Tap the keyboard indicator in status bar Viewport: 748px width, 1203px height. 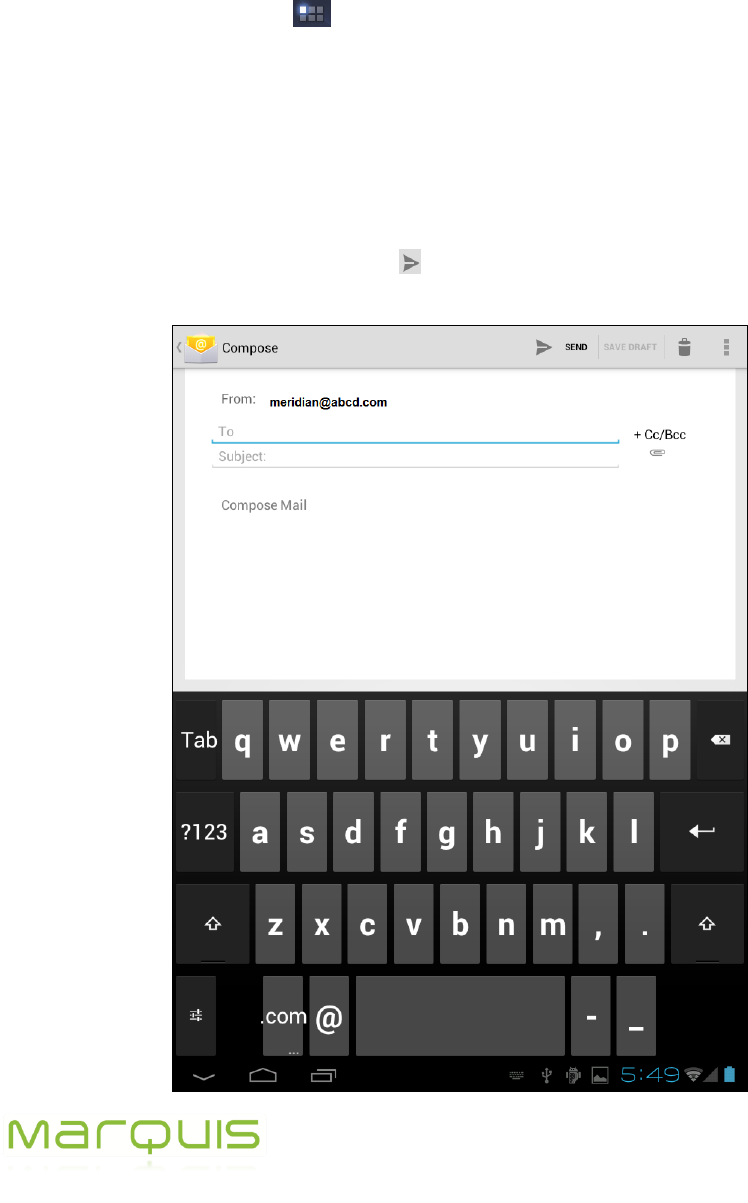tap(517, 1076)
